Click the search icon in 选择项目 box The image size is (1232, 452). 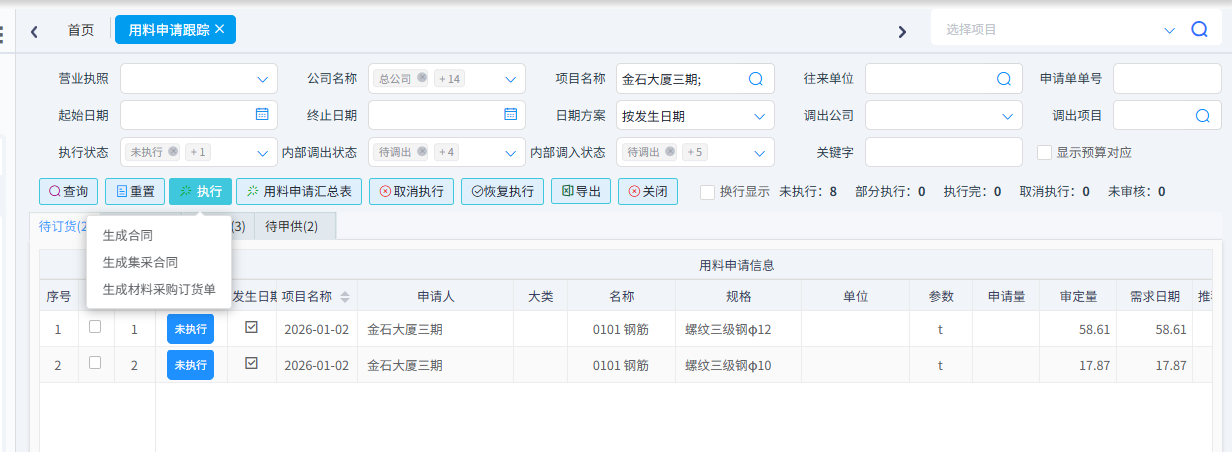click(1199, 30)
